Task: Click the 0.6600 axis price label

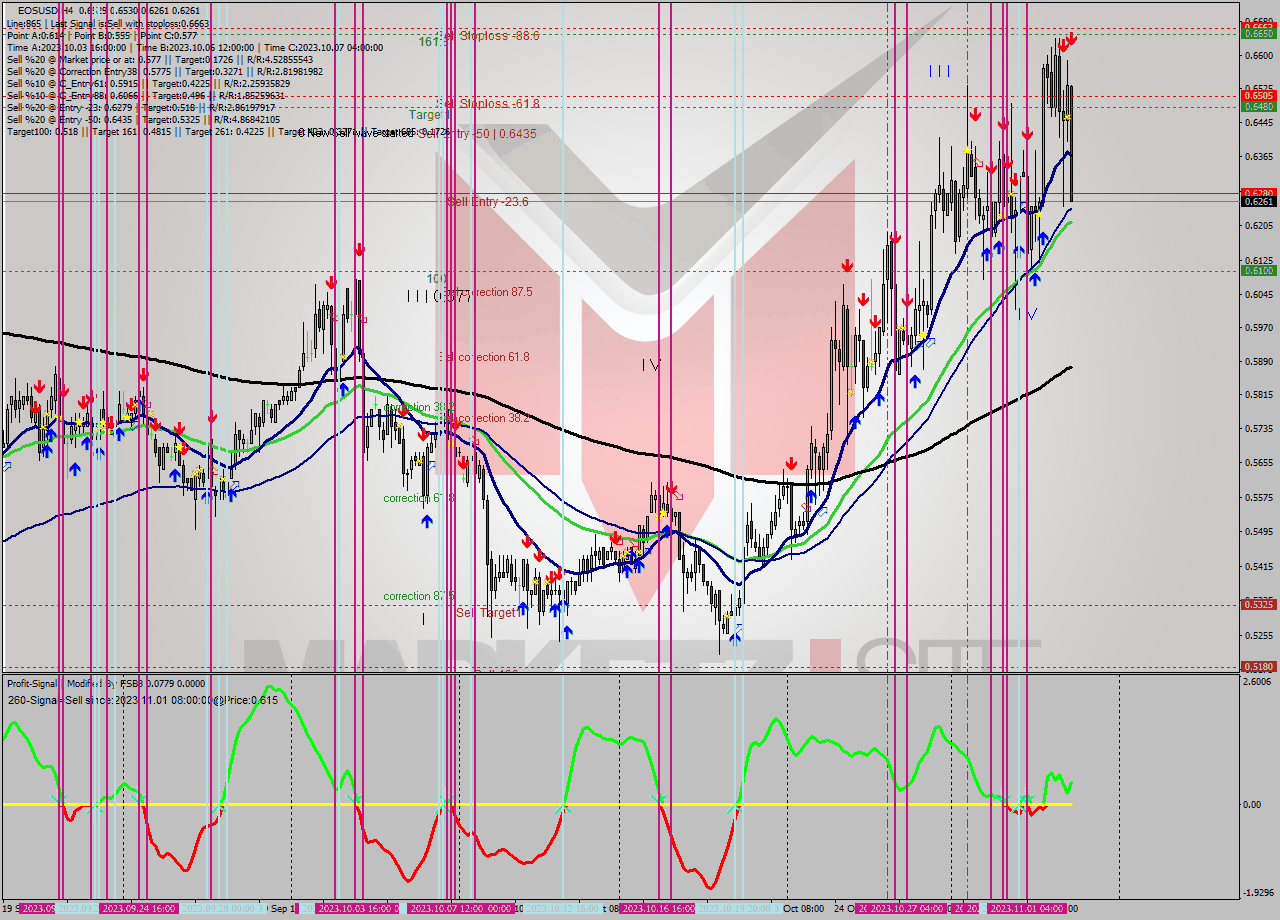Action: [1257, 56]
